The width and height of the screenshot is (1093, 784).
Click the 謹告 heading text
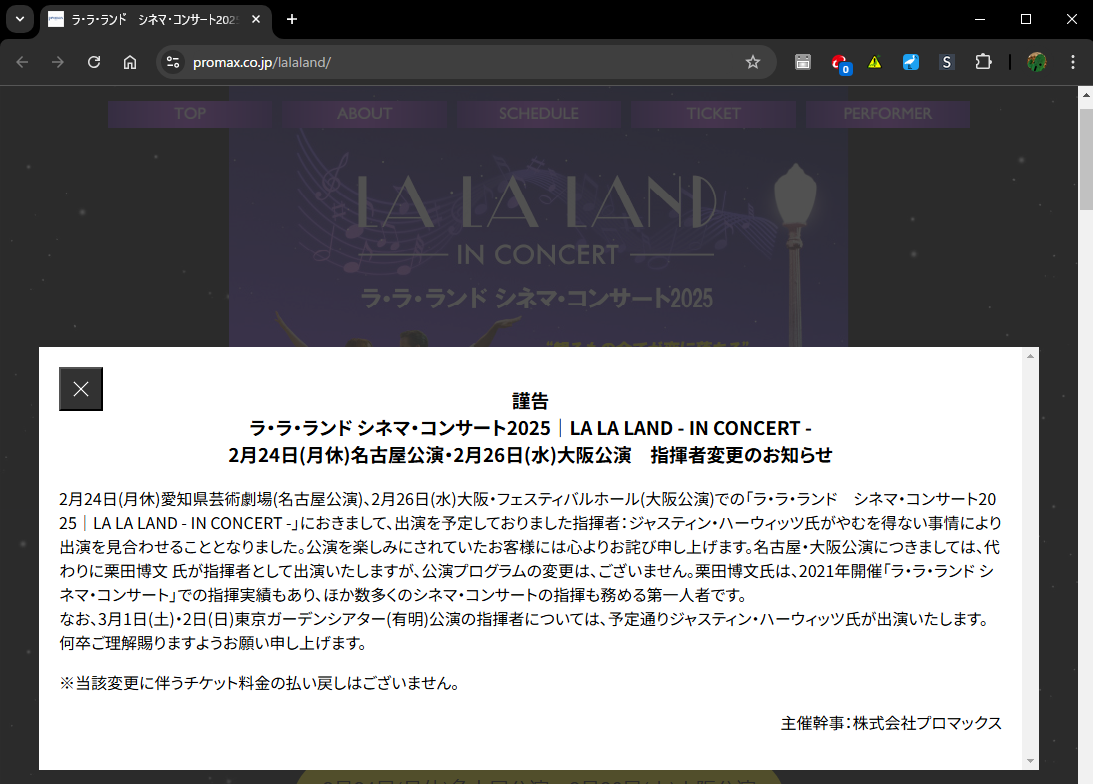point(530,401)
